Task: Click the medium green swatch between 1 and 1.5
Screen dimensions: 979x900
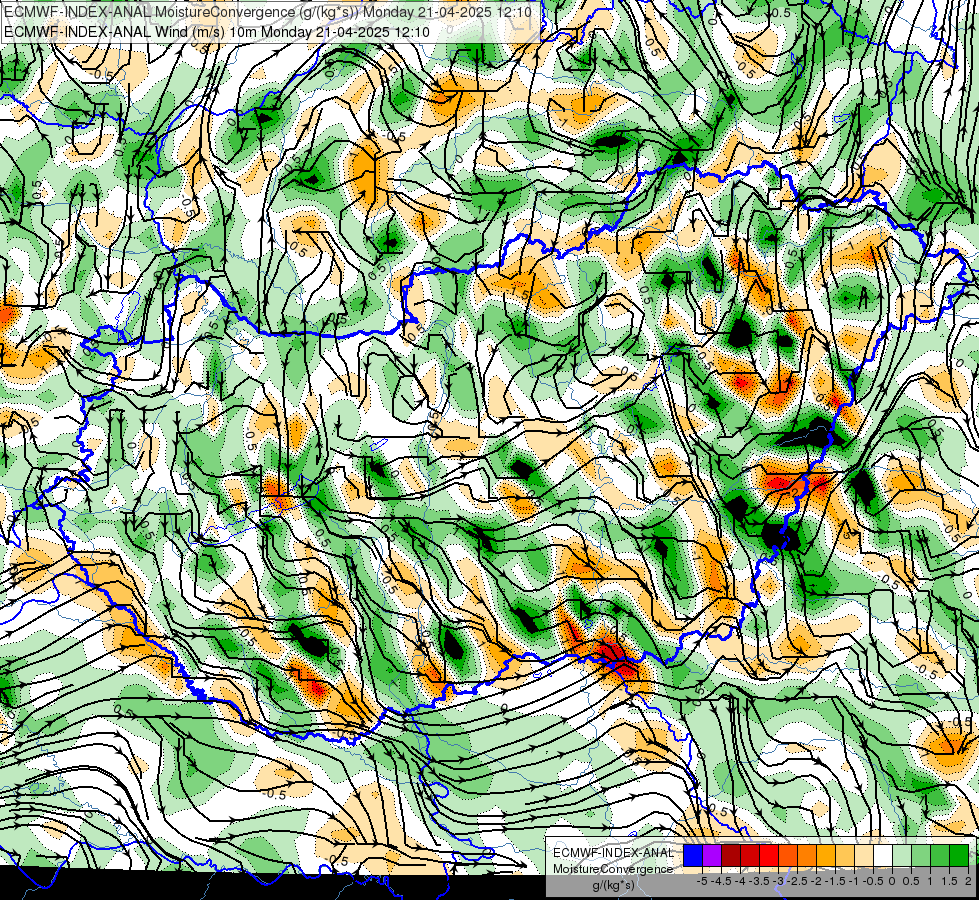Action: (940, 856)
